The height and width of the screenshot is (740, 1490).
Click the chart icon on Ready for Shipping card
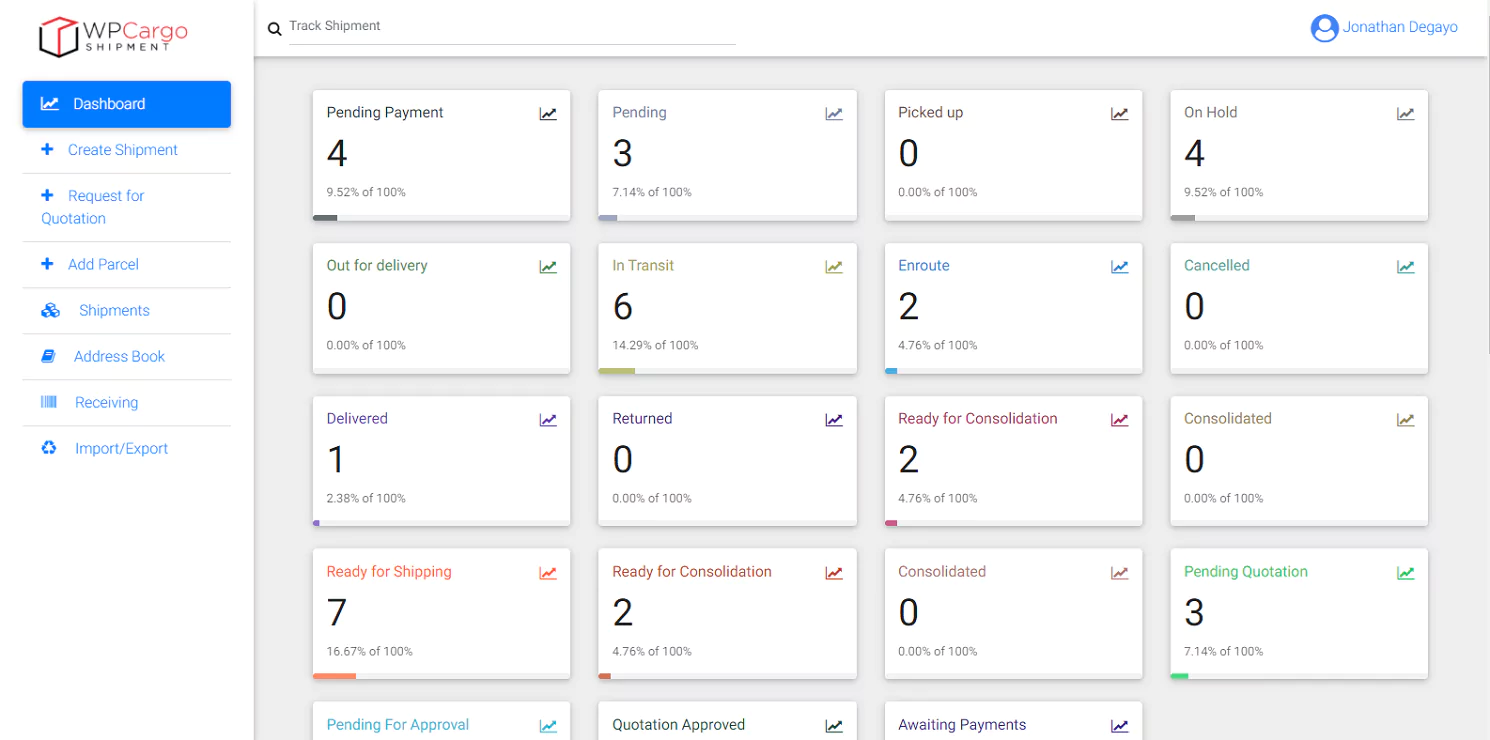click(x=548, y=573)
